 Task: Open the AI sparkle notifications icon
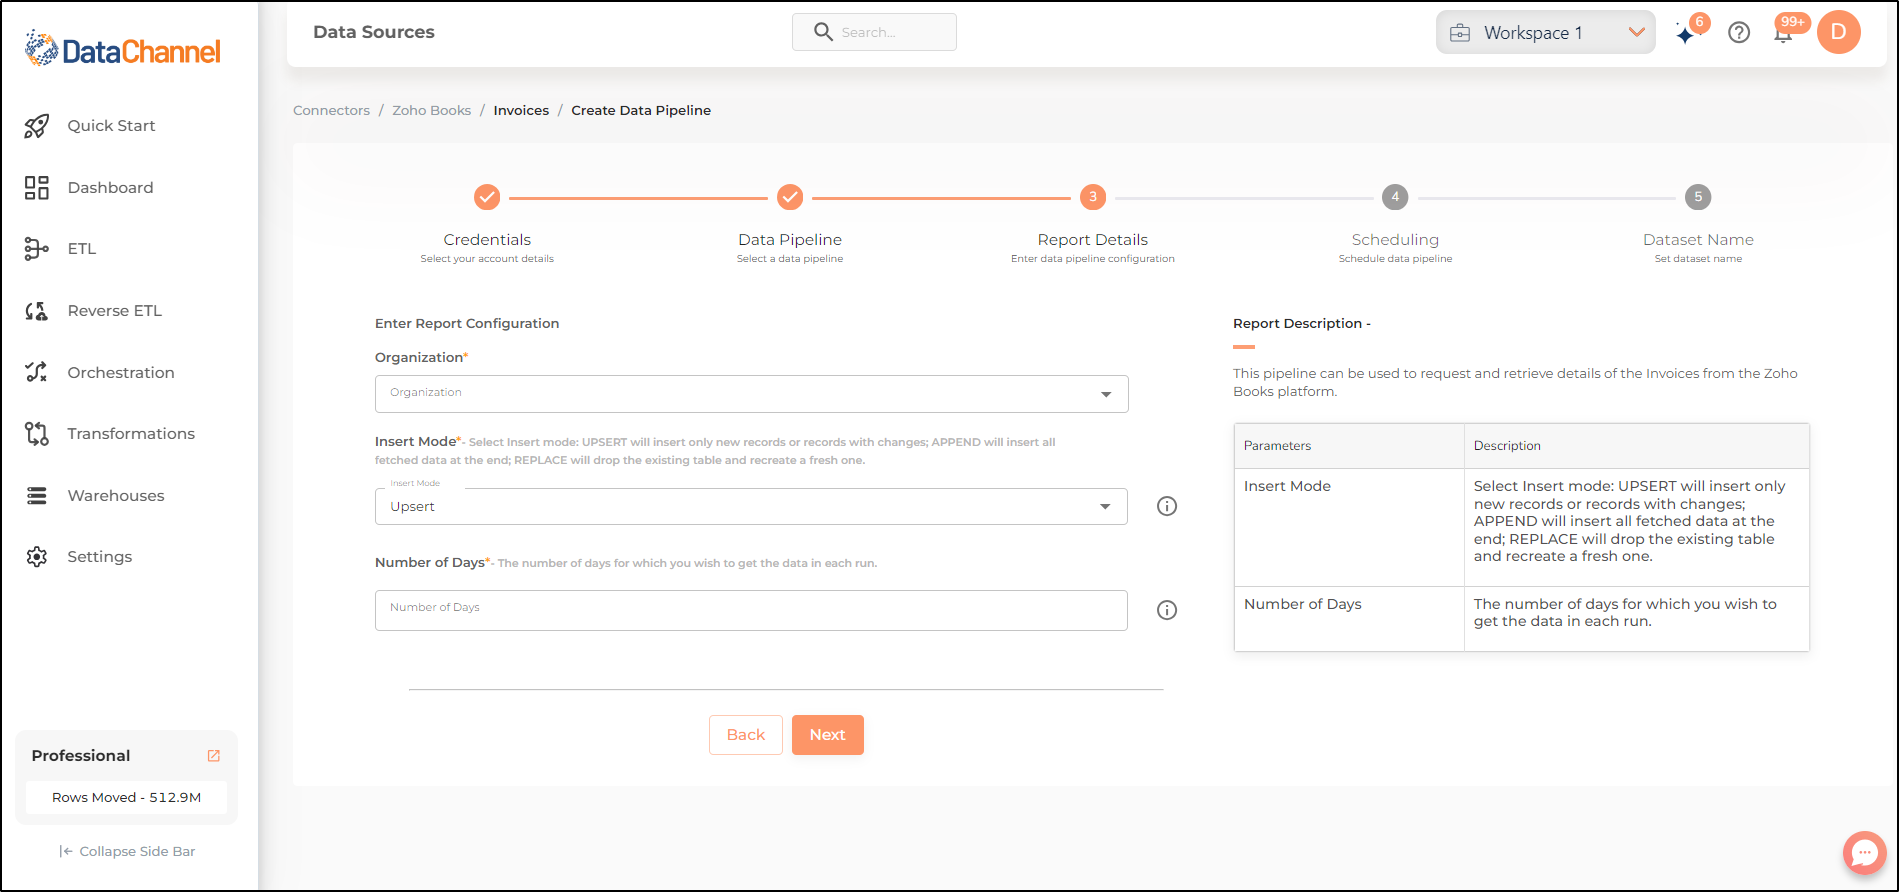point(1688,33)
